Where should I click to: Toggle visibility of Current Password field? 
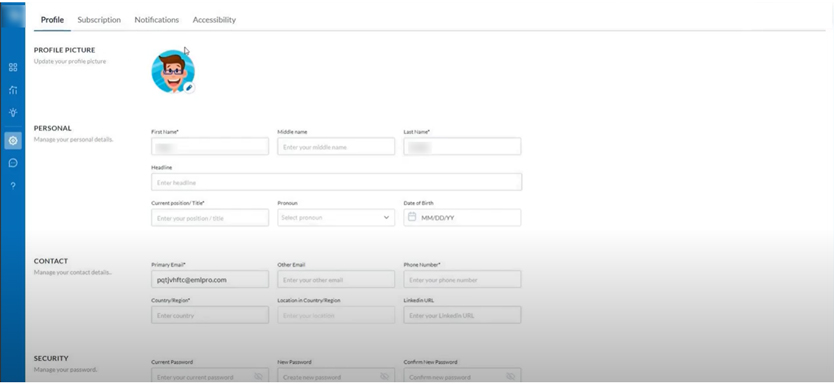click(258, 377)
